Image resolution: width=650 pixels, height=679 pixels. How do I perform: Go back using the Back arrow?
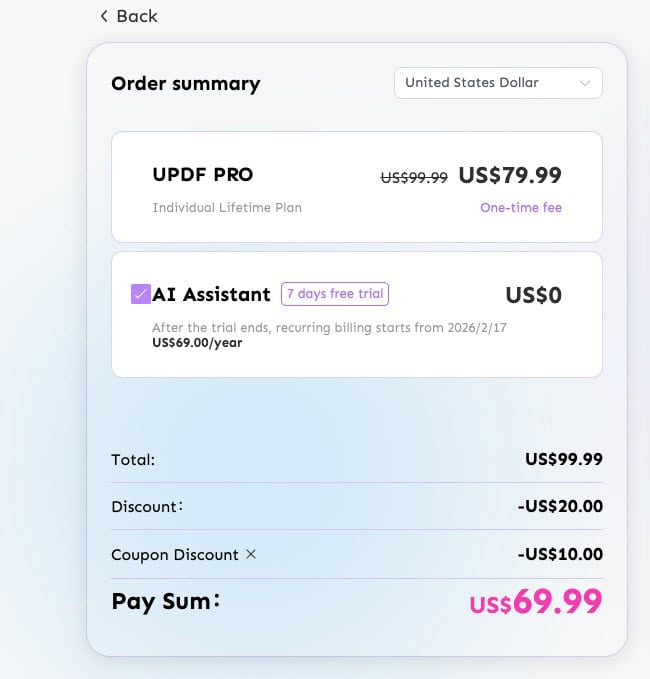(x=104, y=16)
